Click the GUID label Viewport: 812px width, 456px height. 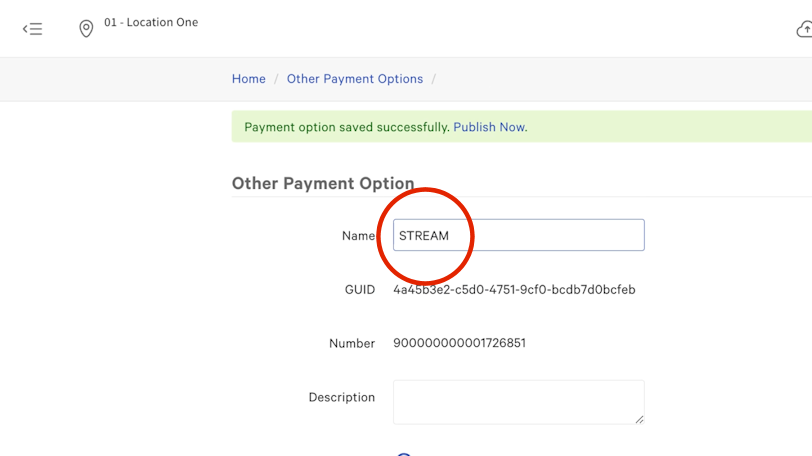(359, 290)
